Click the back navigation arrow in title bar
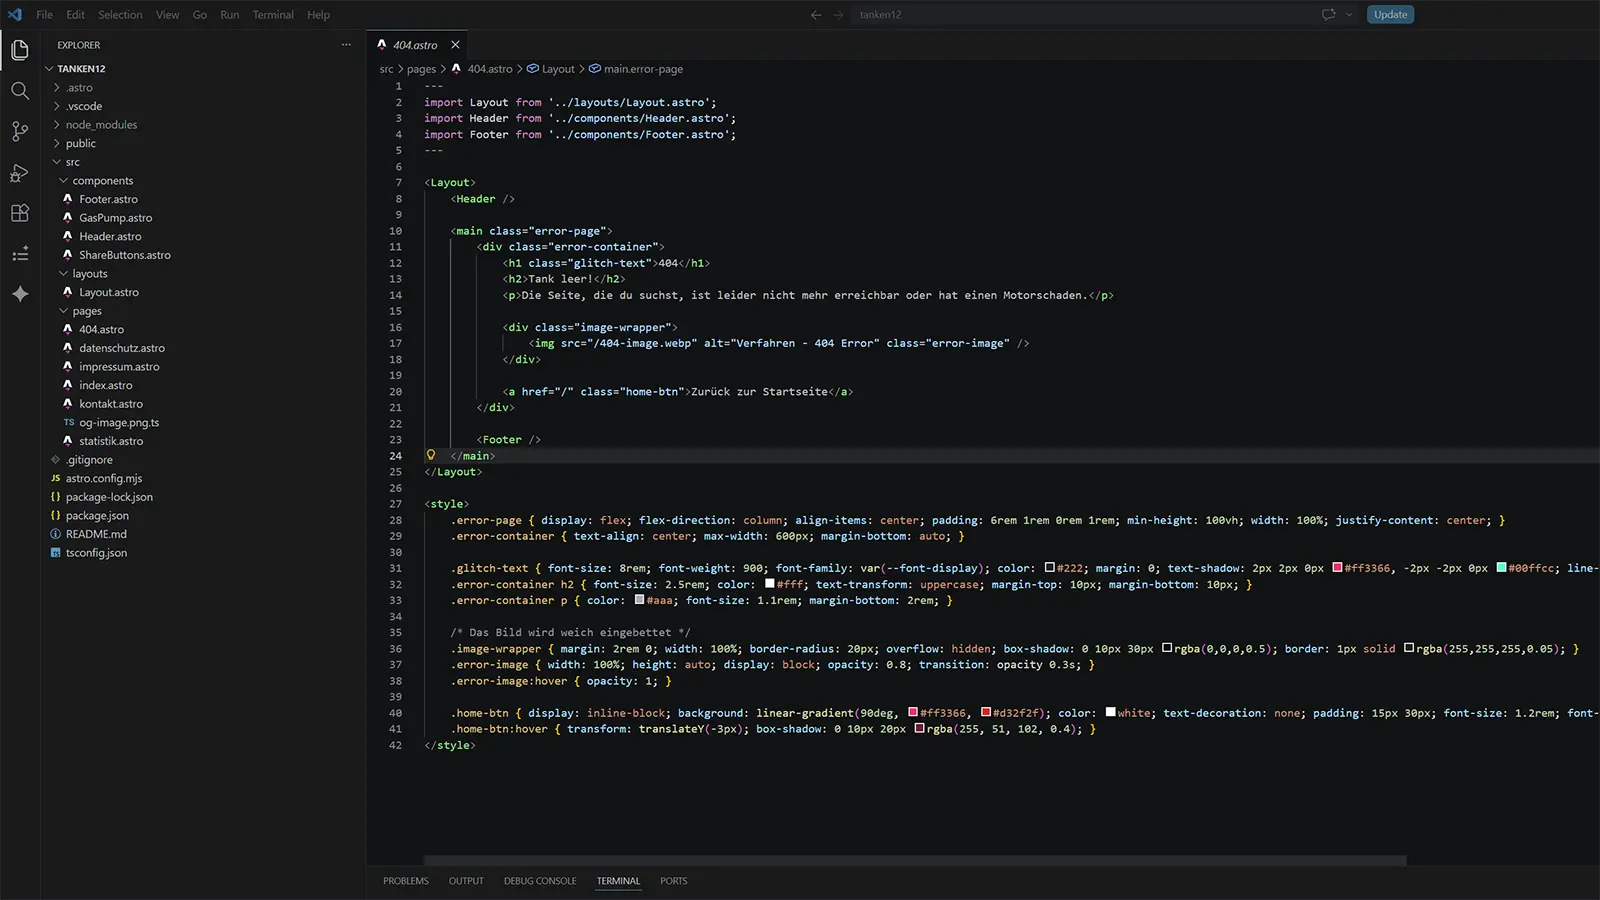This screenshot has height=900, width=1600. (x=816, y=15)
